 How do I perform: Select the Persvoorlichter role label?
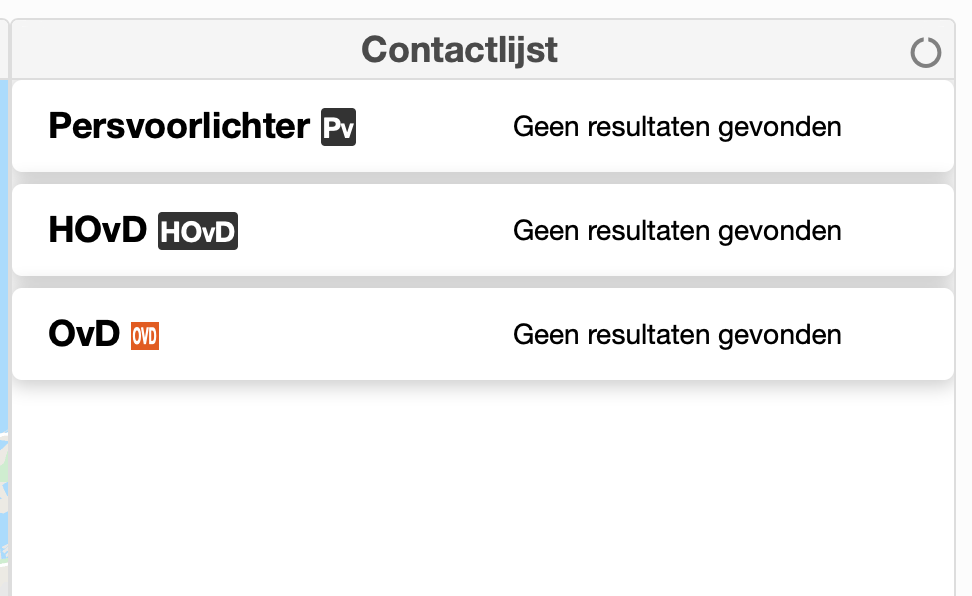[x=179, y=127]
